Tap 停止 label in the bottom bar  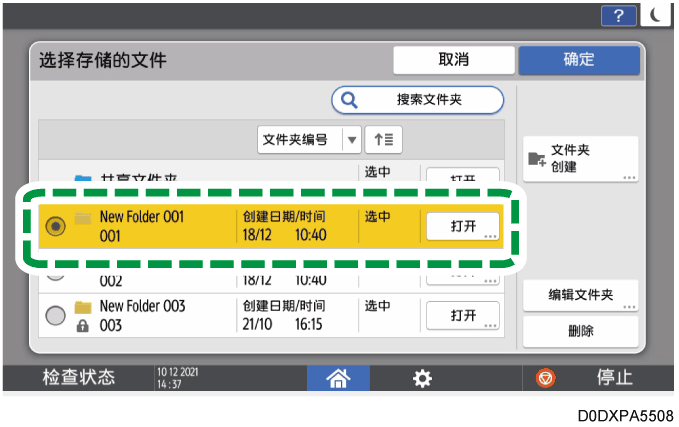pyautogui.click(x=614, y=378)
